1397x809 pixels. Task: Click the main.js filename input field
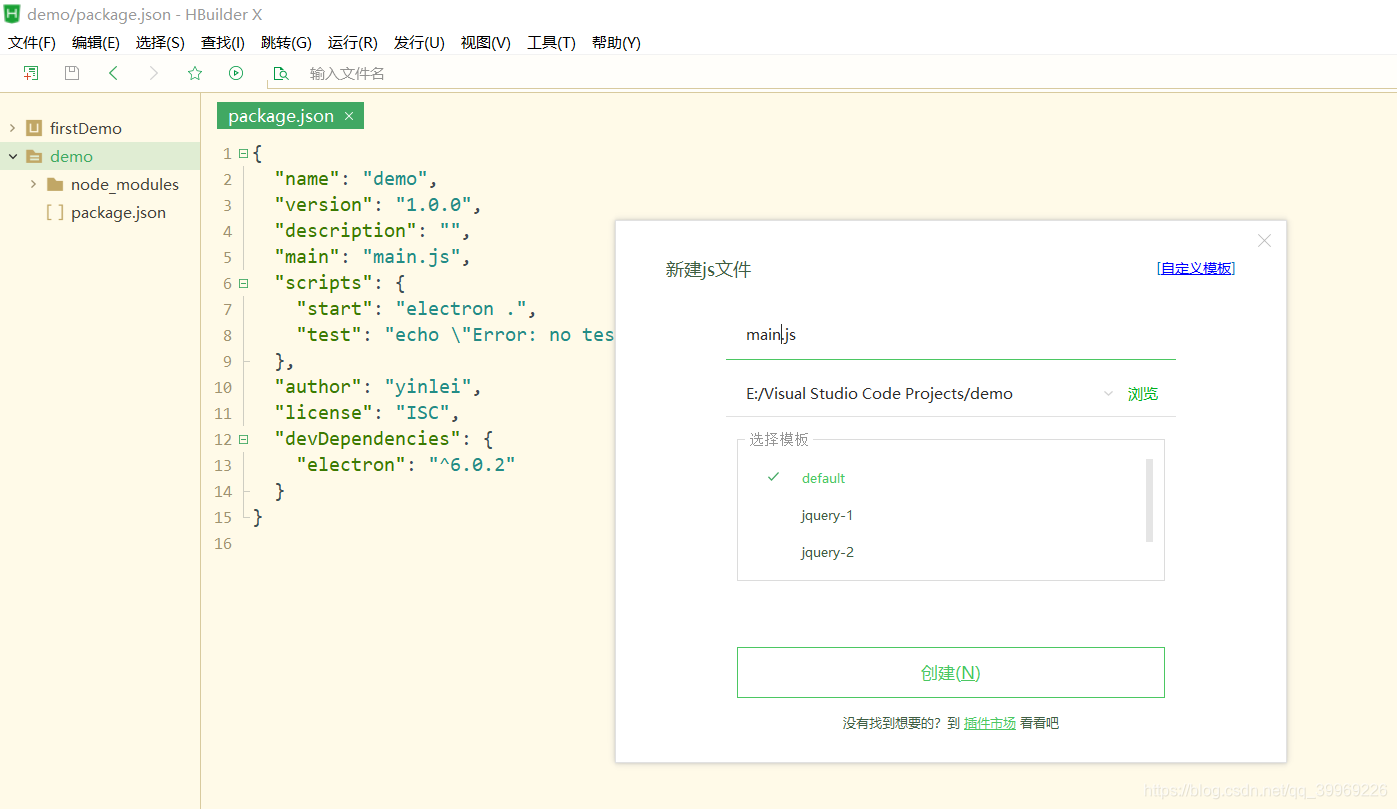click(x=900, y=334)
